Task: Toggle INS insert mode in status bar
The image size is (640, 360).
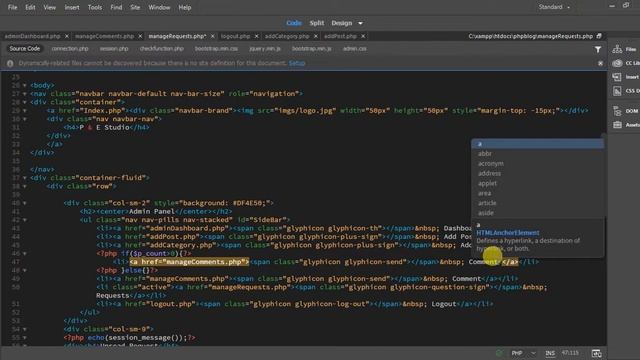Action: 550,353
